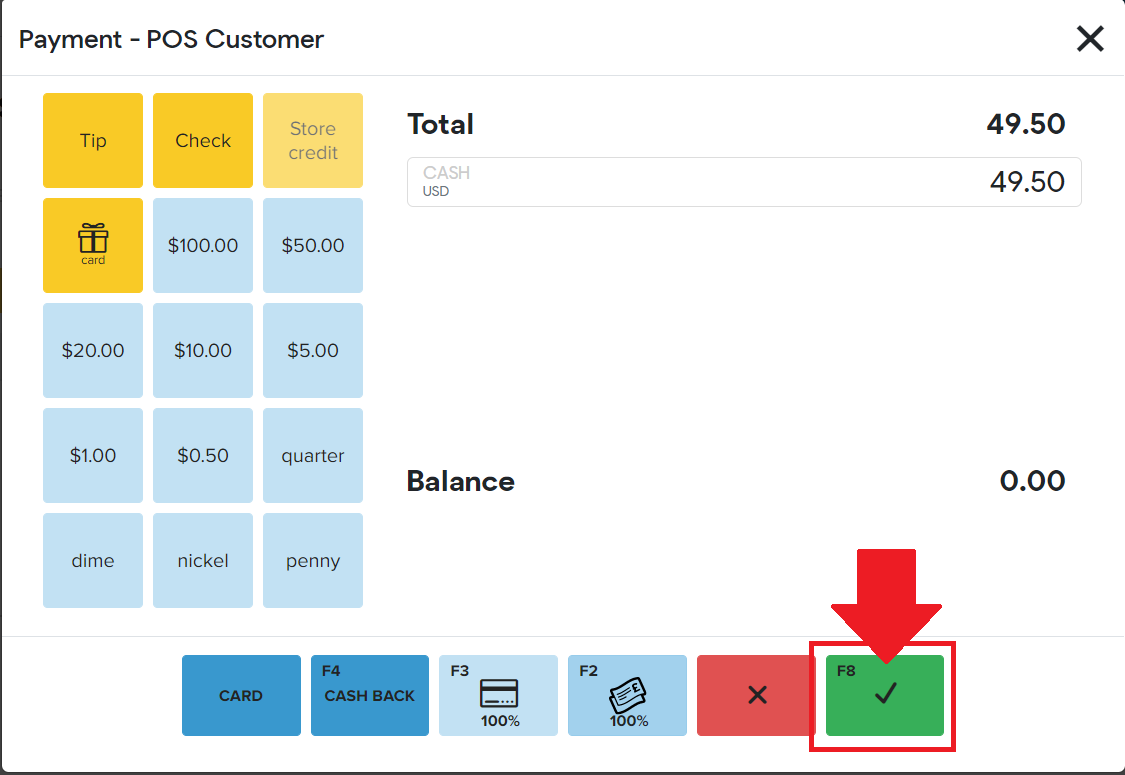
Task: Choose Store credit payment
Action: (313, 140)
